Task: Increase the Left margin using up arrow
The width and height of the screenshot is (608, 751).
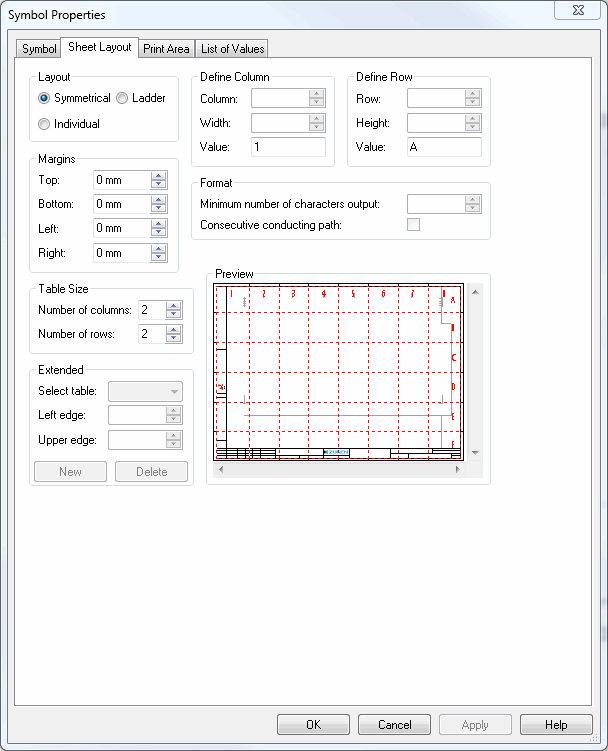Action: point(159,224)
